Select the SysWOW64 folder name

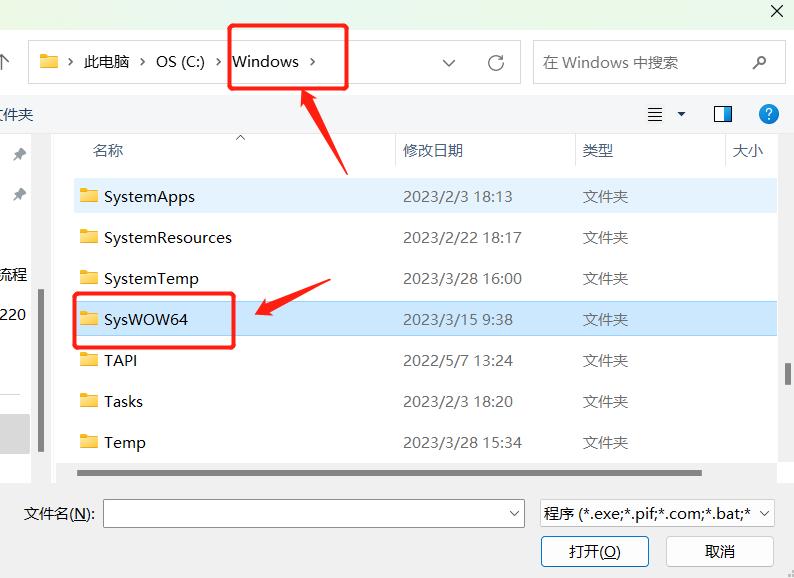click(x=146, y=320)
